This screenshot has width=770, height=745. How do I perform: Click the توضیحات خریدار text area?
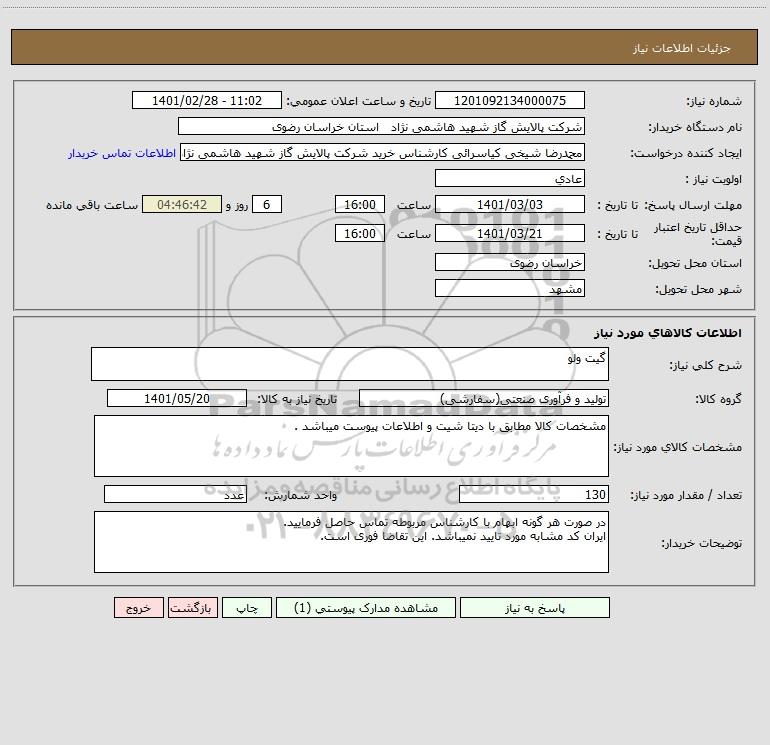351,542
